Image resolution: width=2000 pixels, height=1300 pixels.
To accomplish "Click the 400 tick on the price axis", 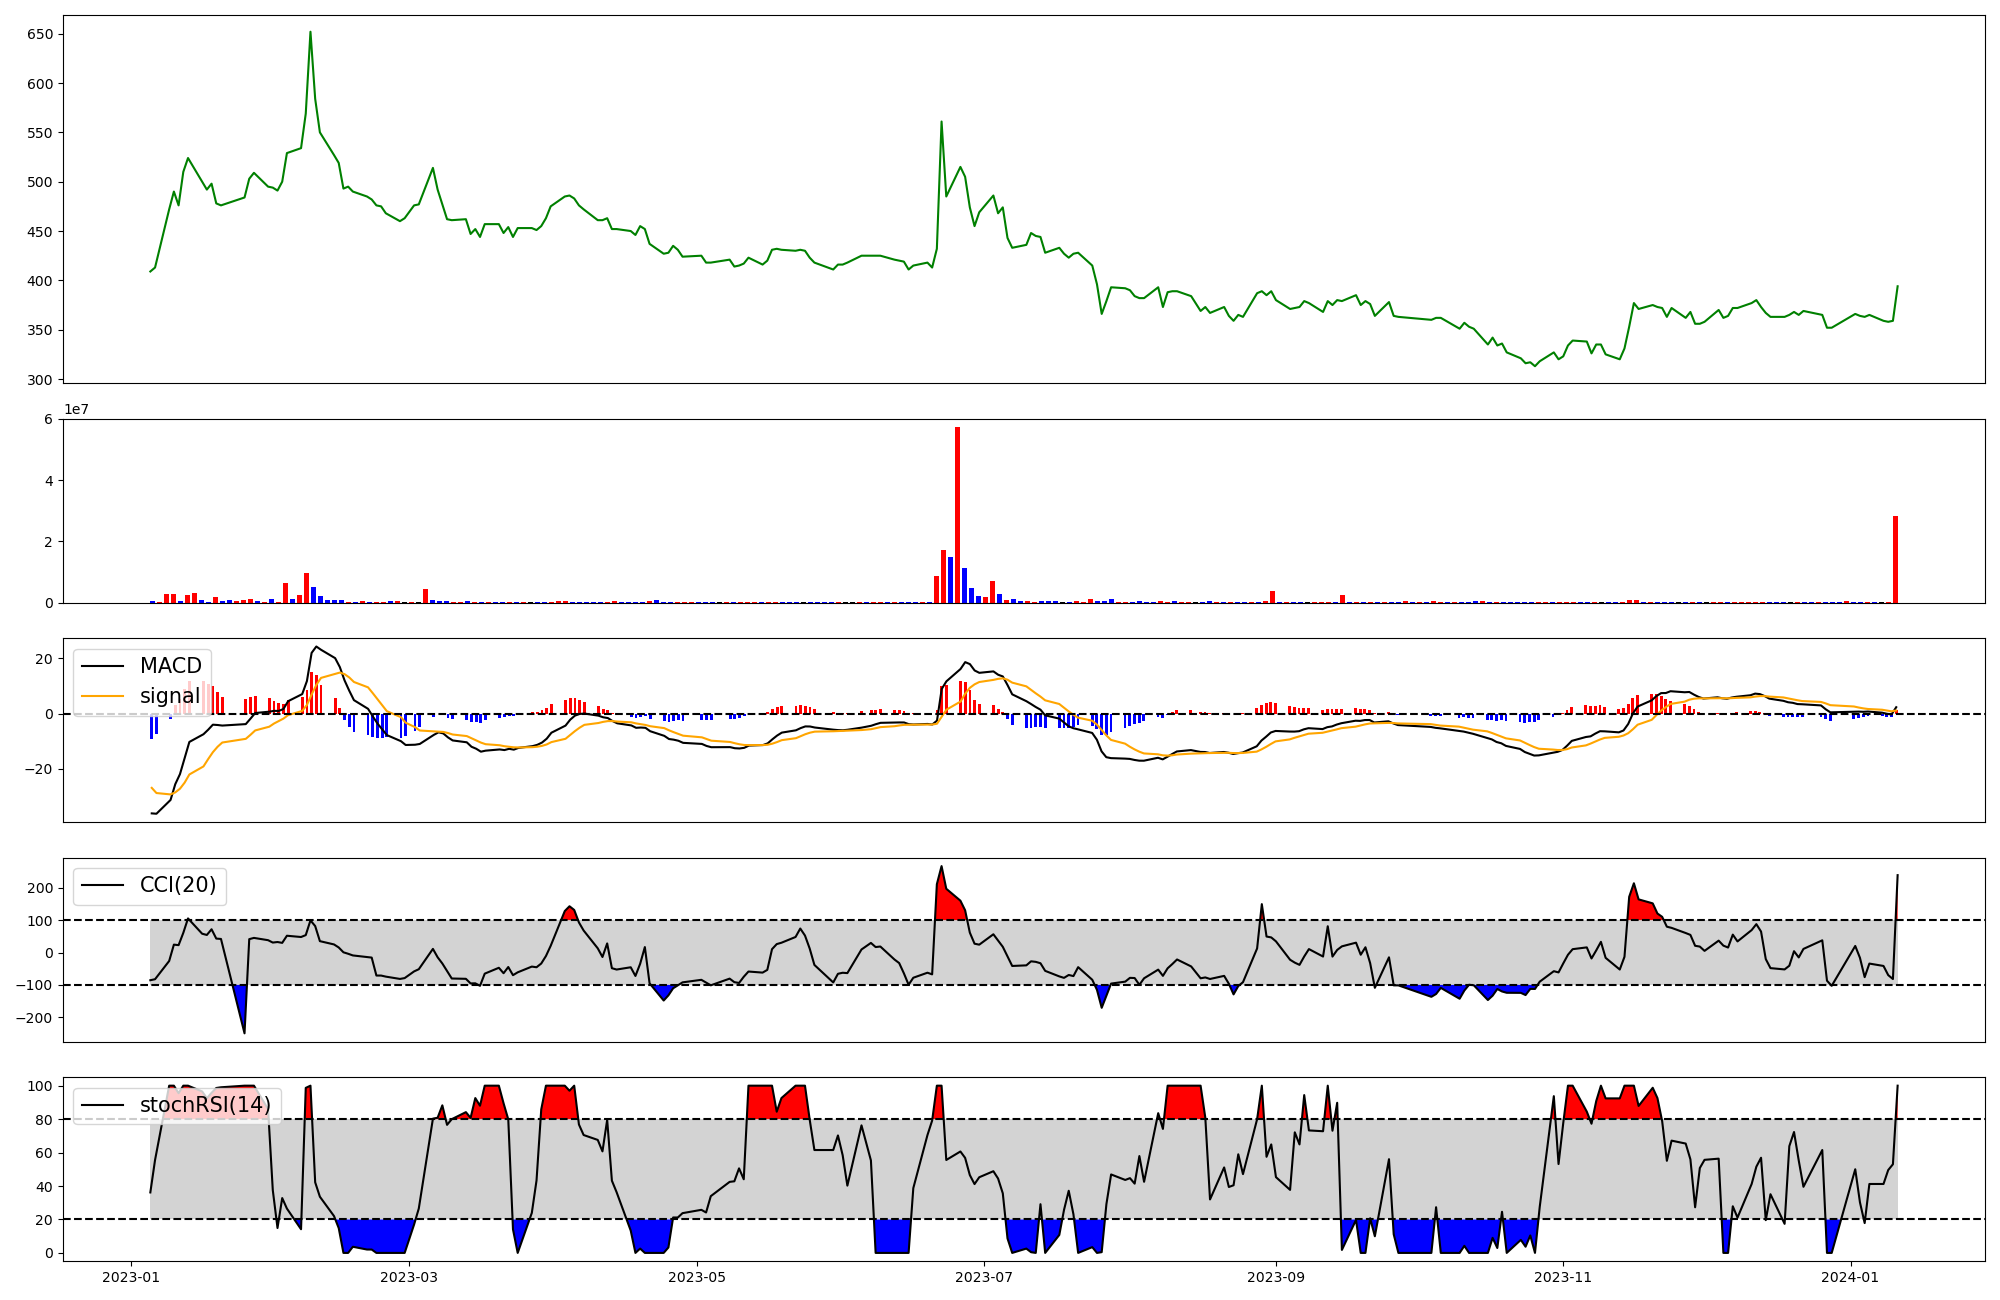I will (x=41, y=281).
